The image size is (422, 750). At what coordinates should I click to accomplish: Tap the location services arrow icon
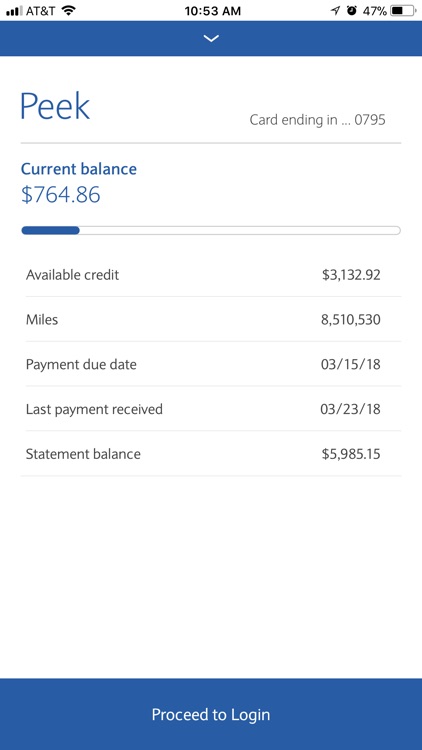[x=336, y=11]
